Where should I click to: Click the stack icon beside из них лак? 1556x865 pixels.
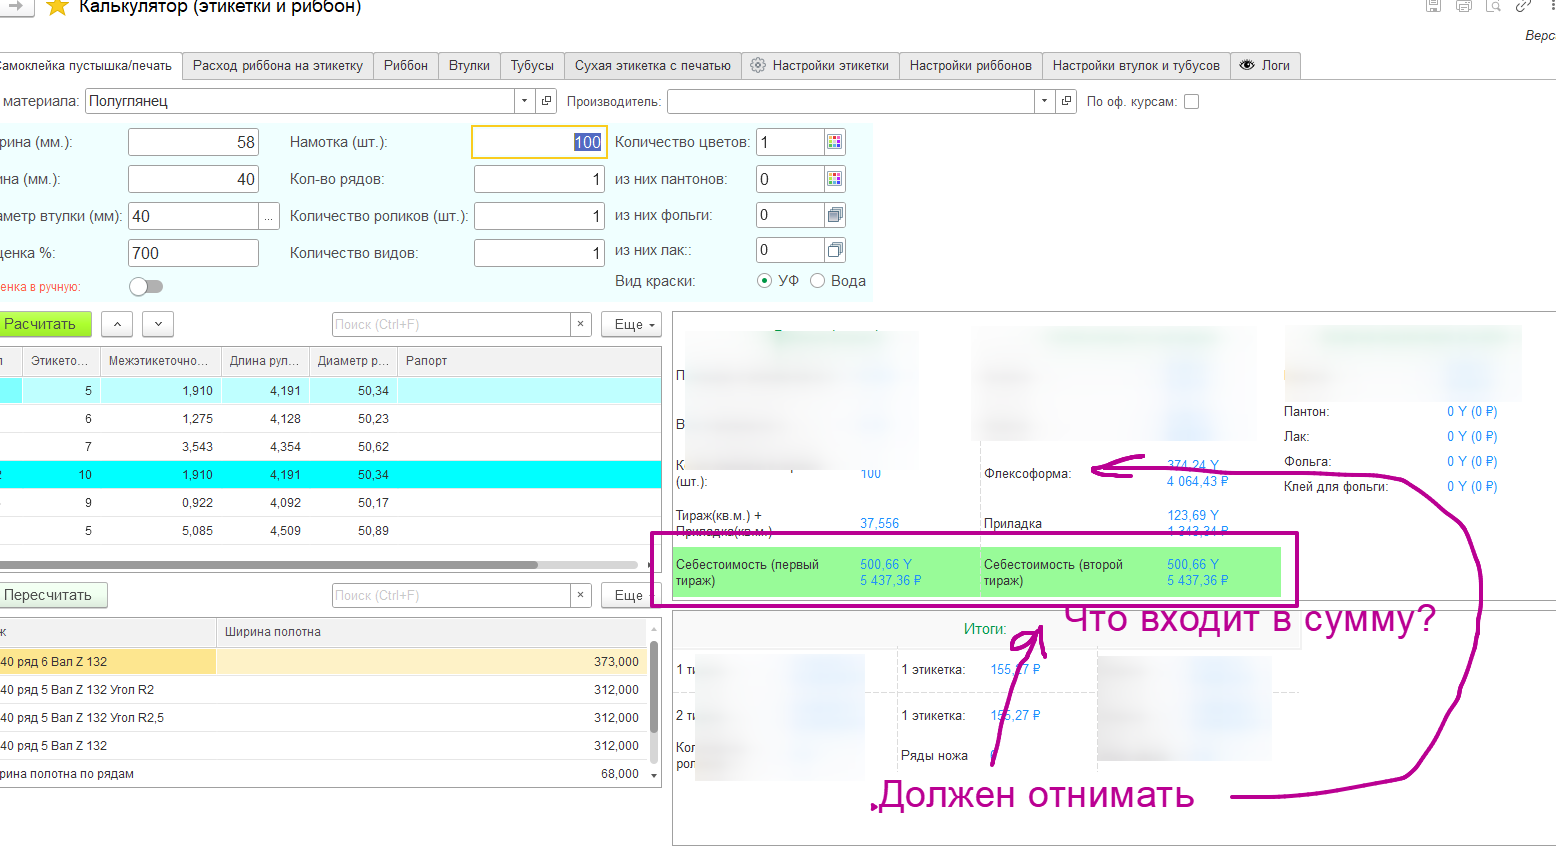coord(835,250)
